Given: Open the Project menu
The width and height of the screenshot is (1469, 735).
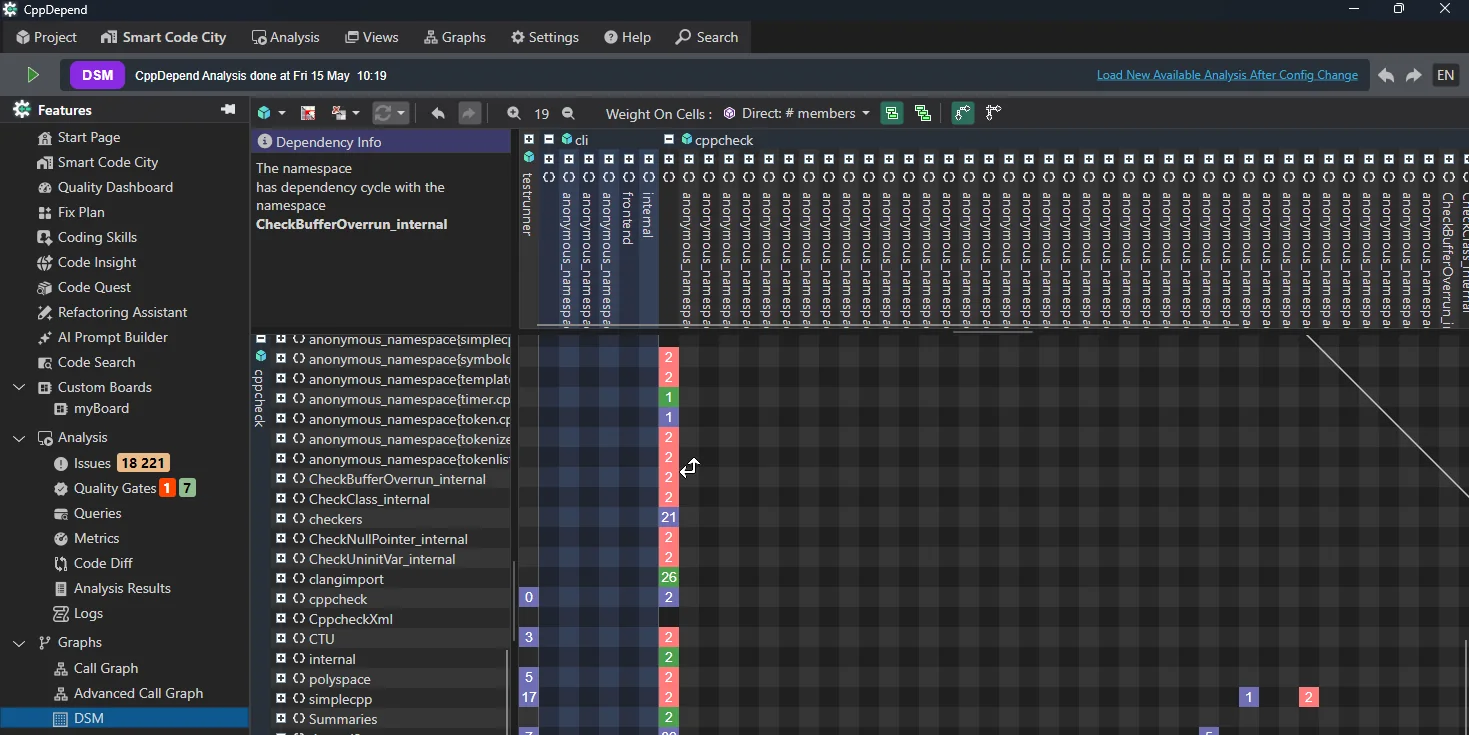Looking at the screenshot, I should point(46,37).
